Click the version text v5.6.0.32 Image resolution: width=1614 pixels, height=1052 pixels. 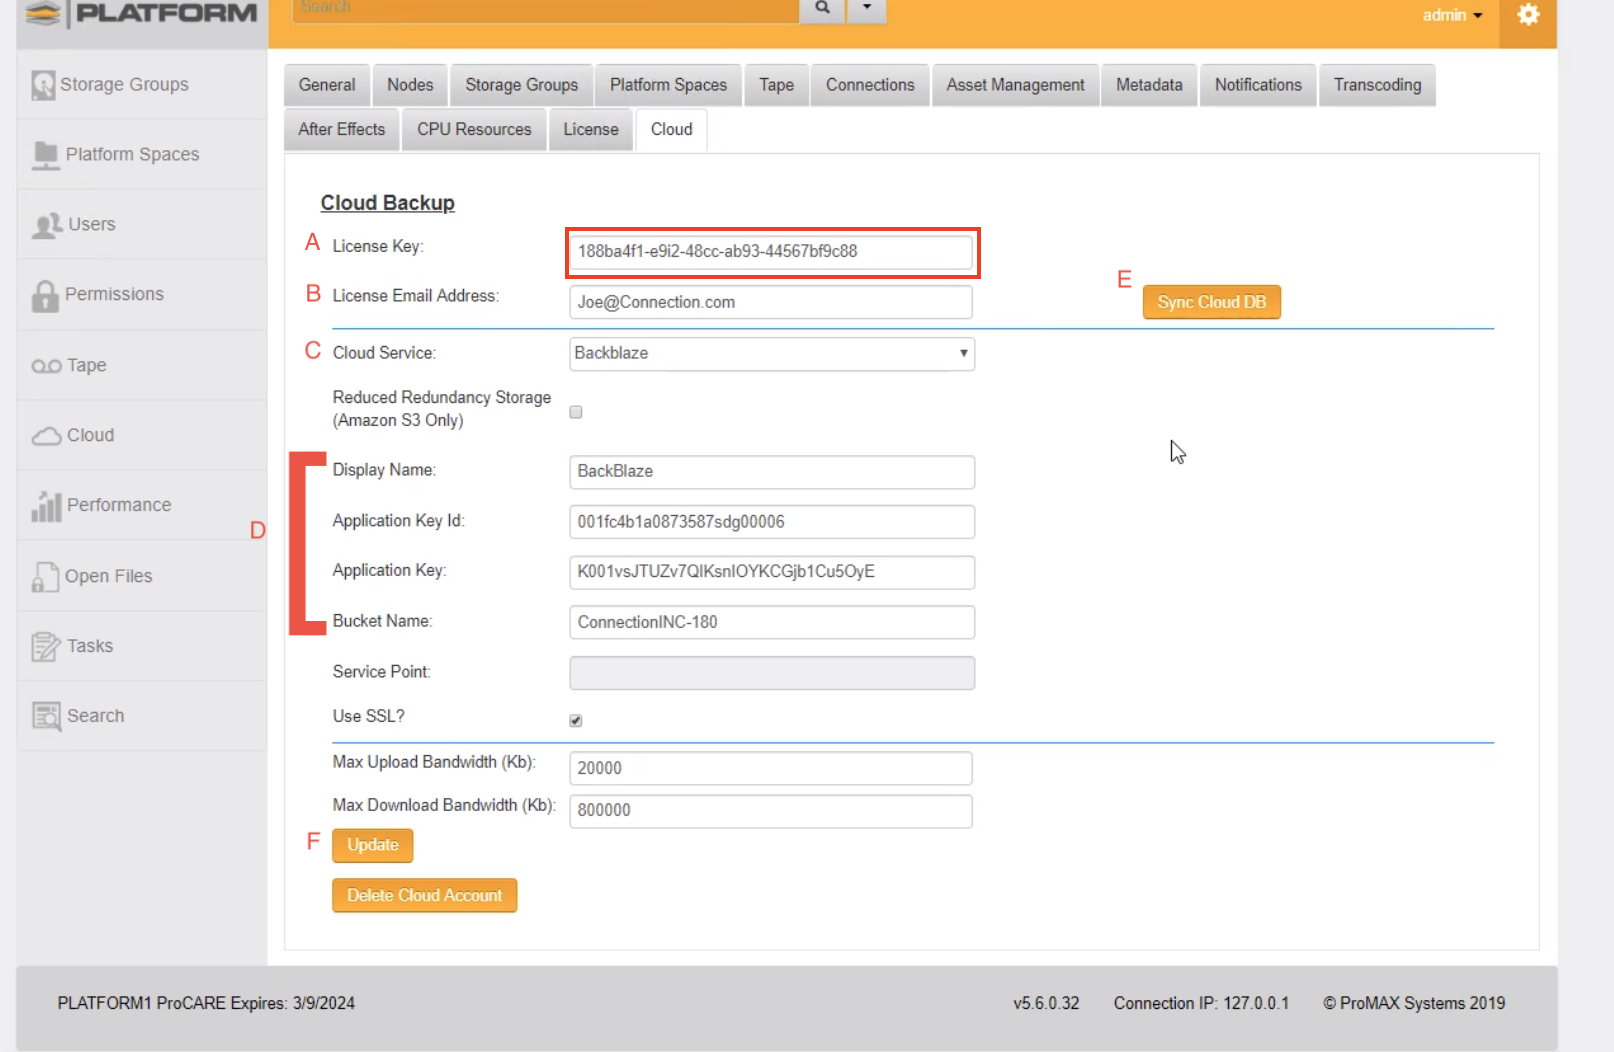coord(1046,1003)
